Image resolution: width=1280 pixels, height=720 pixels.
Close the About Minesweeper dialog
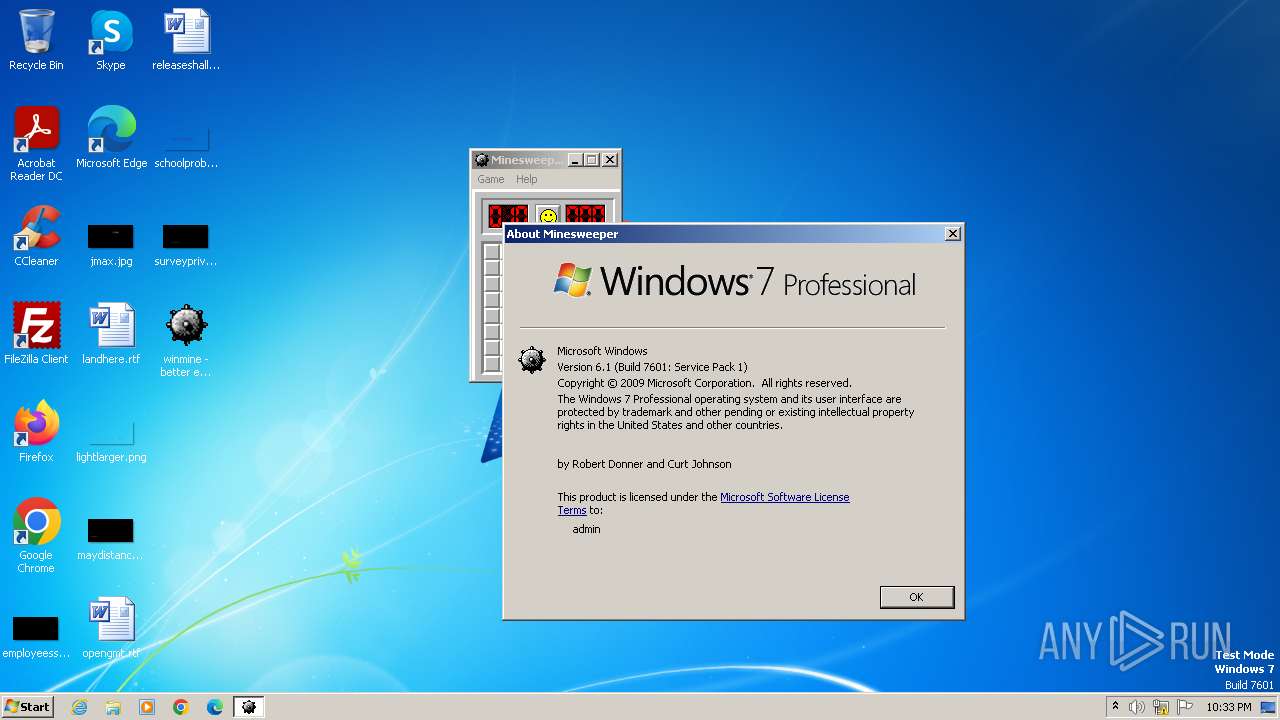[x=953, y=233]
